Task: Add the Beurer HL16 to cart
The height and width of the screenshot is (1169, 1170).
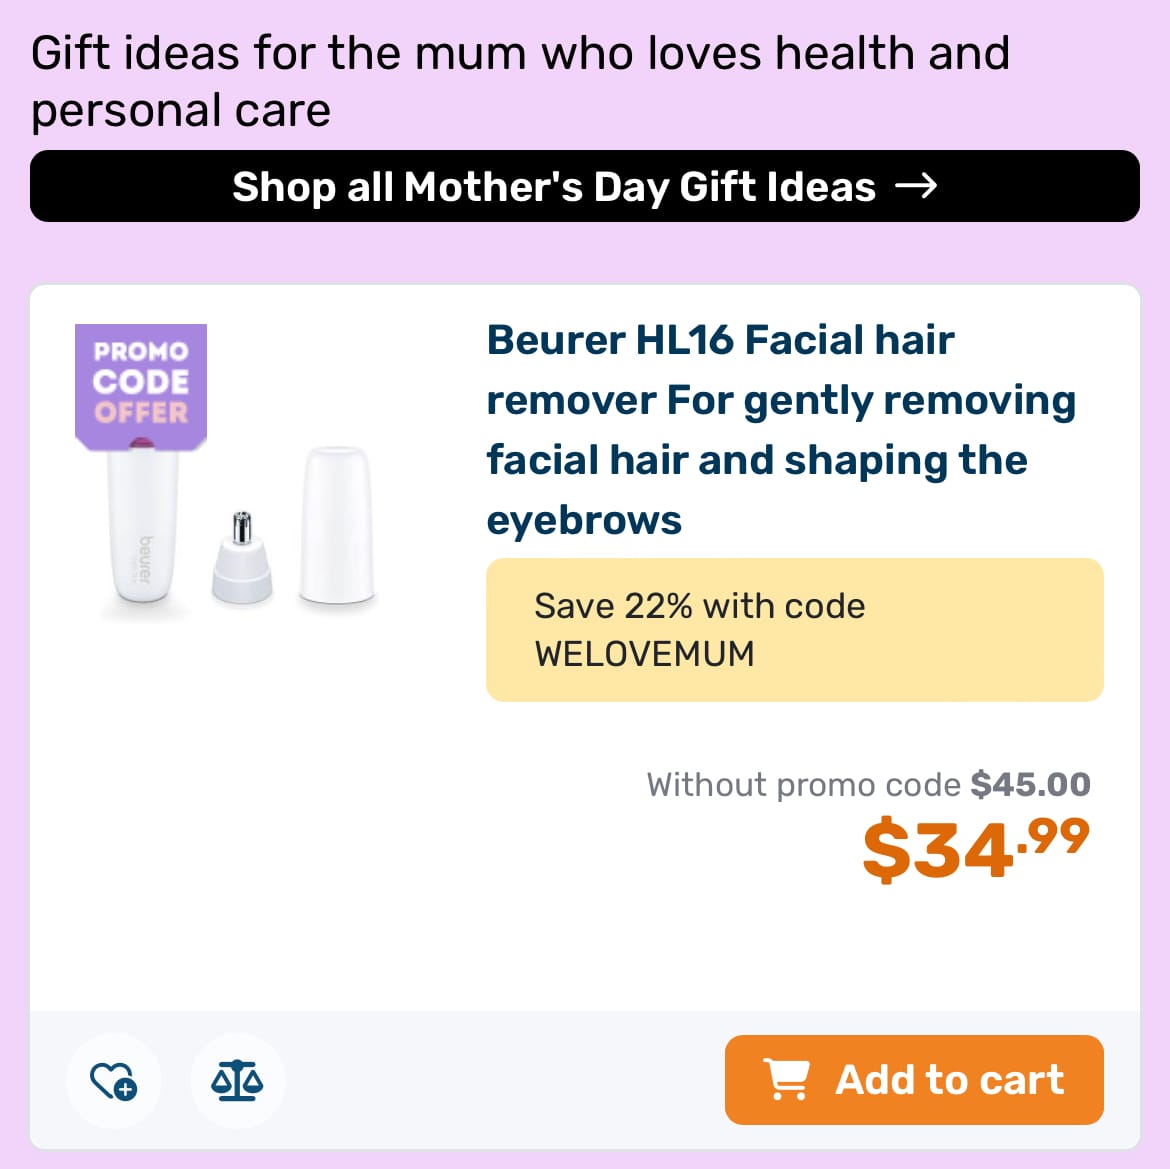Action: 914,1079
